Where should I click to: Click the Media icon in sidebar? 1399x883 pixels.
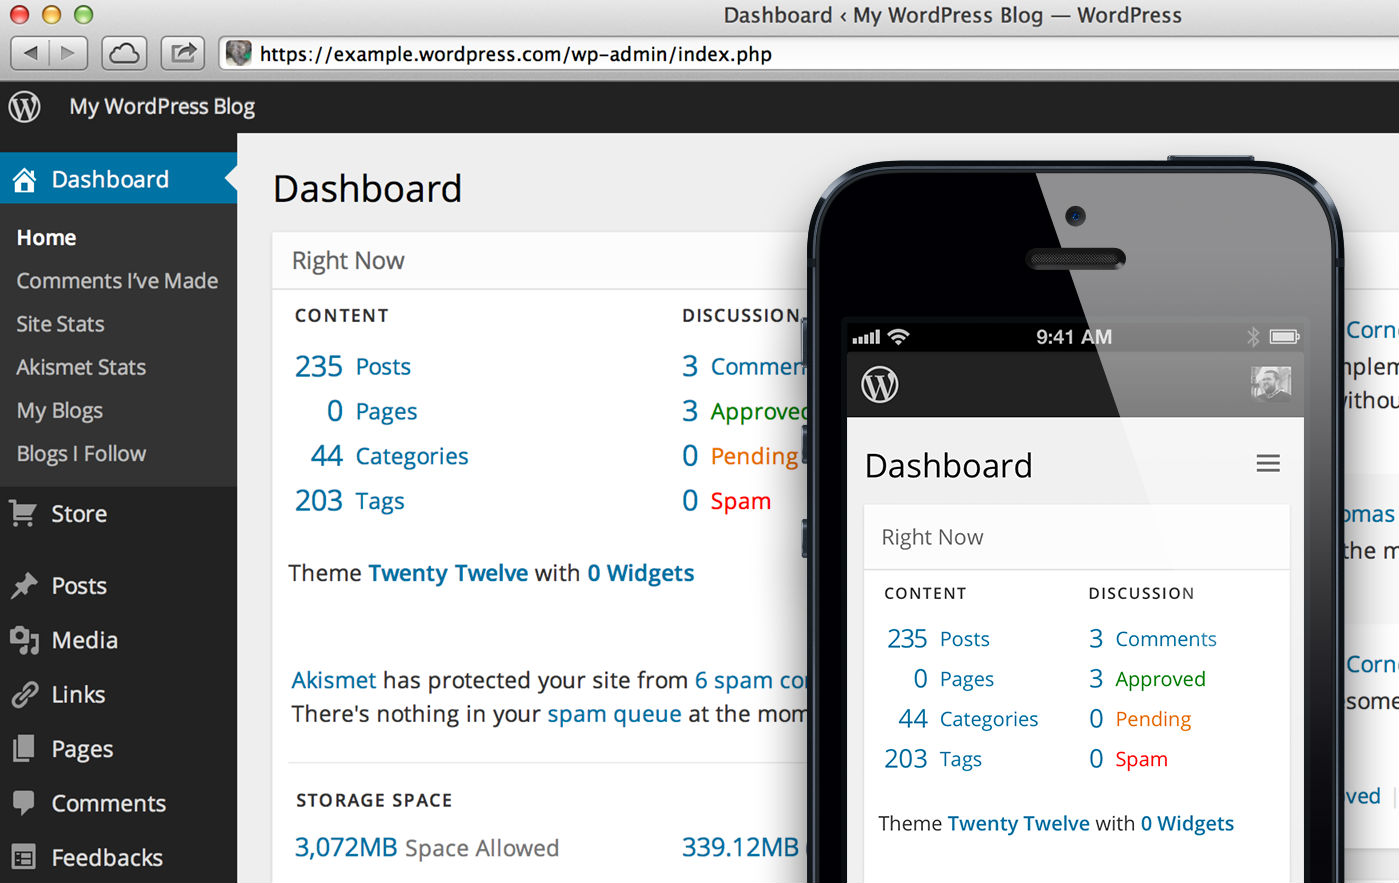click(24, 640)
